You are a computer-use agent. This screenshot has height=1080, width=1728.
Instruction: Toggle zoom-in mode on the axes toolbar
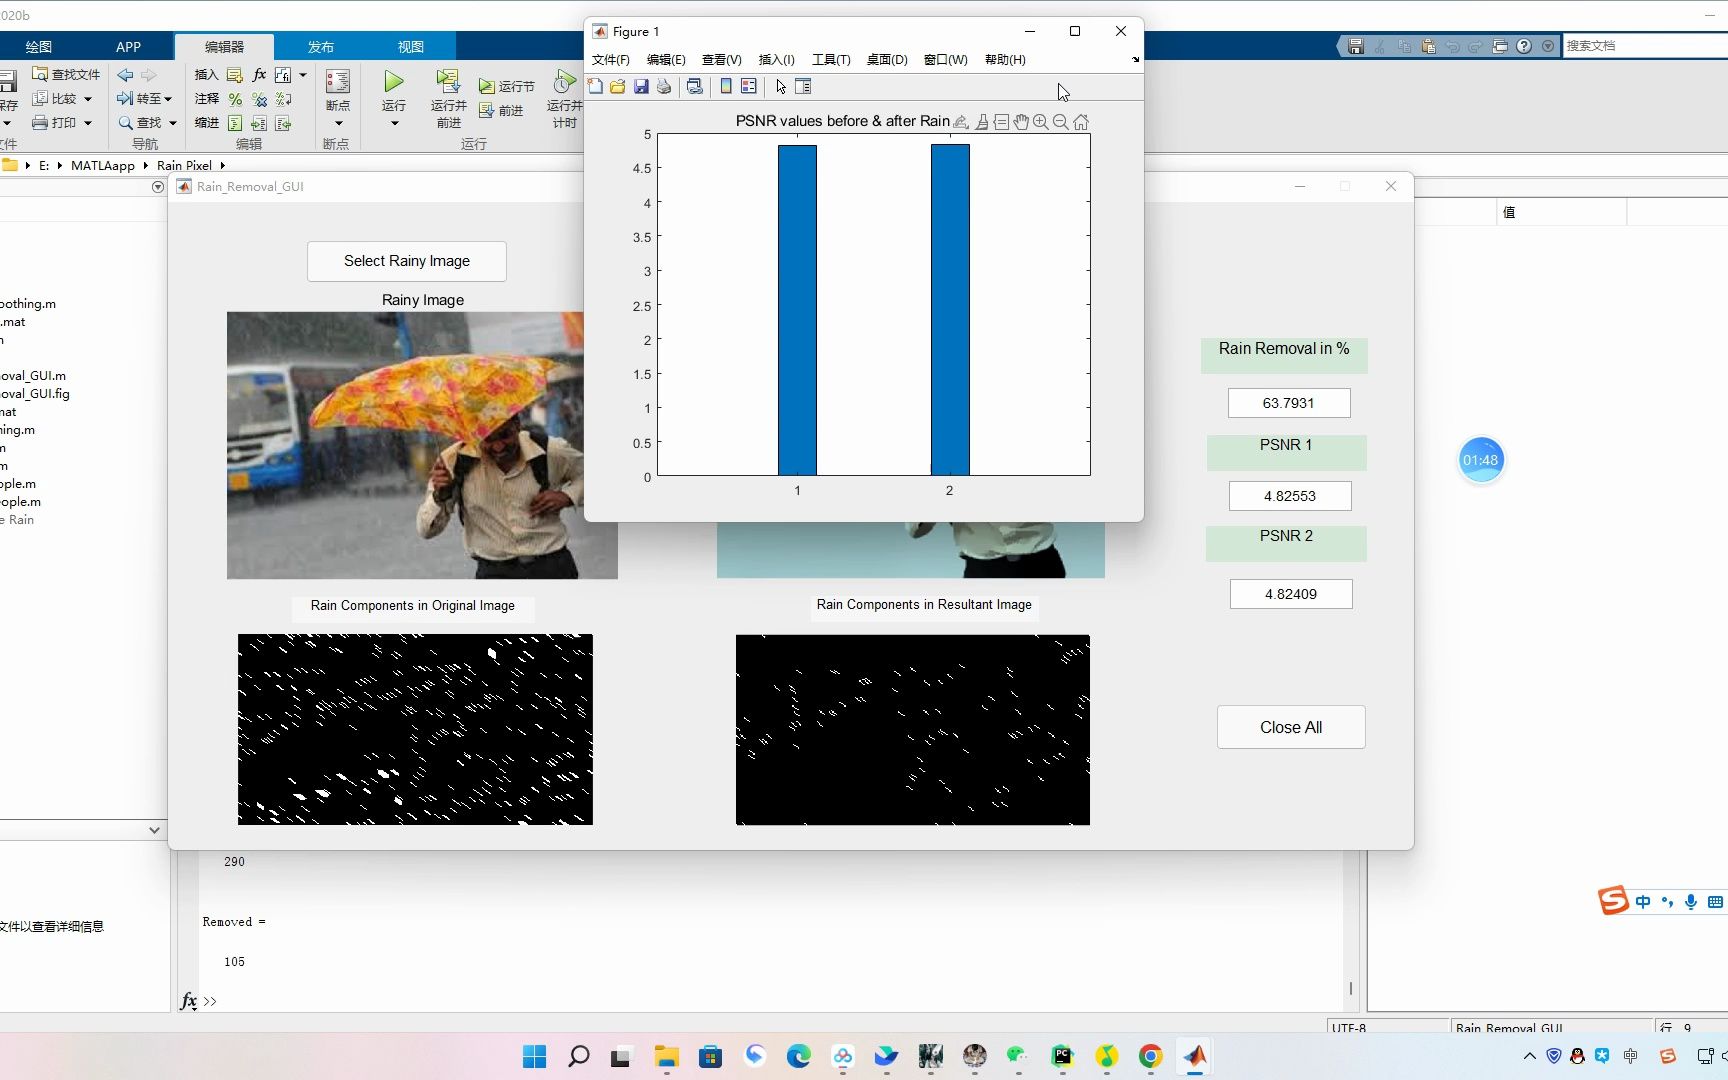(1041, 121)
